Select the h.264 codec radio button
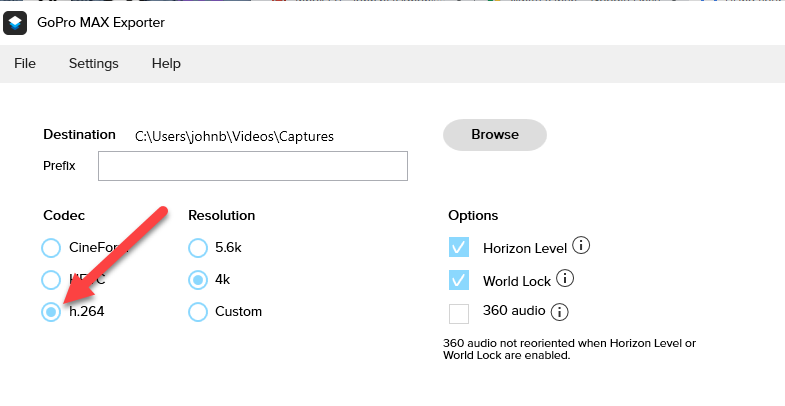 click(x=51, y=312)
